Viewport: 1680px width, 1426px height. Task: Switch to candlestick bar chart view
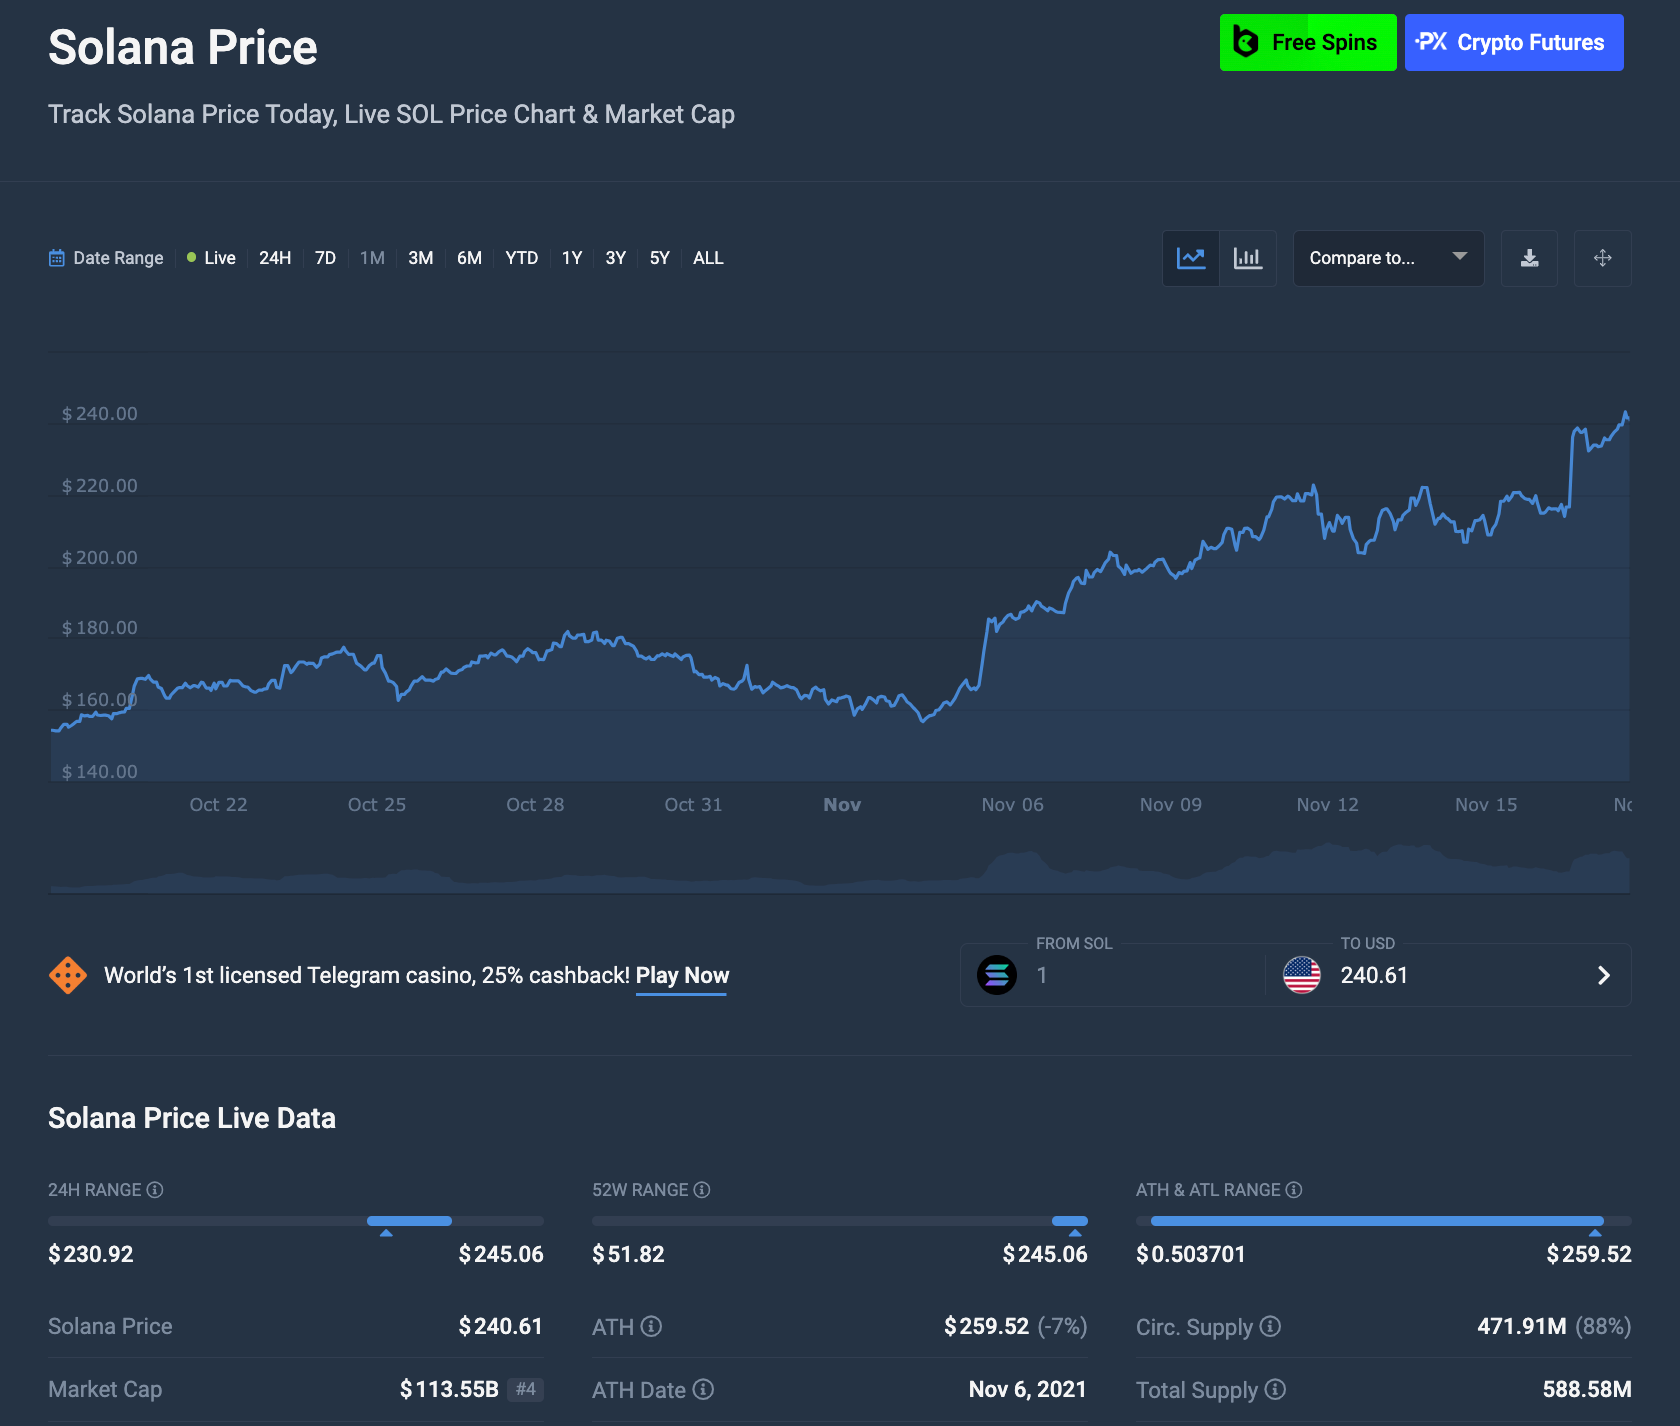[x=1248, y=258]
